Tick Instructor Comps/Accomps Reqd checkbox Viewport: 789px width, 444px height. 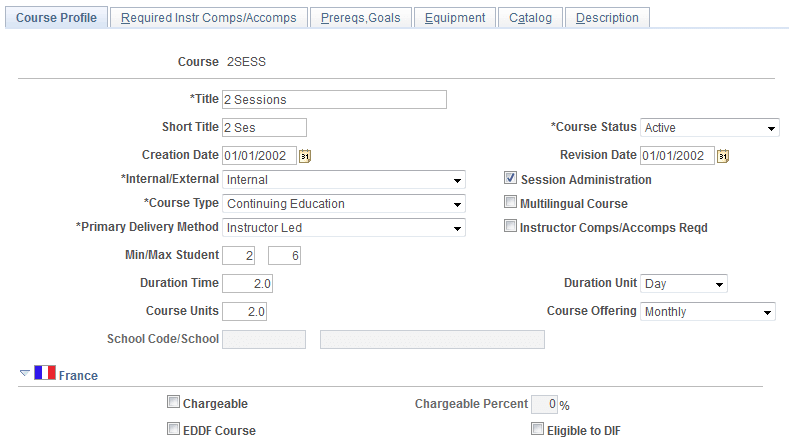510,226
